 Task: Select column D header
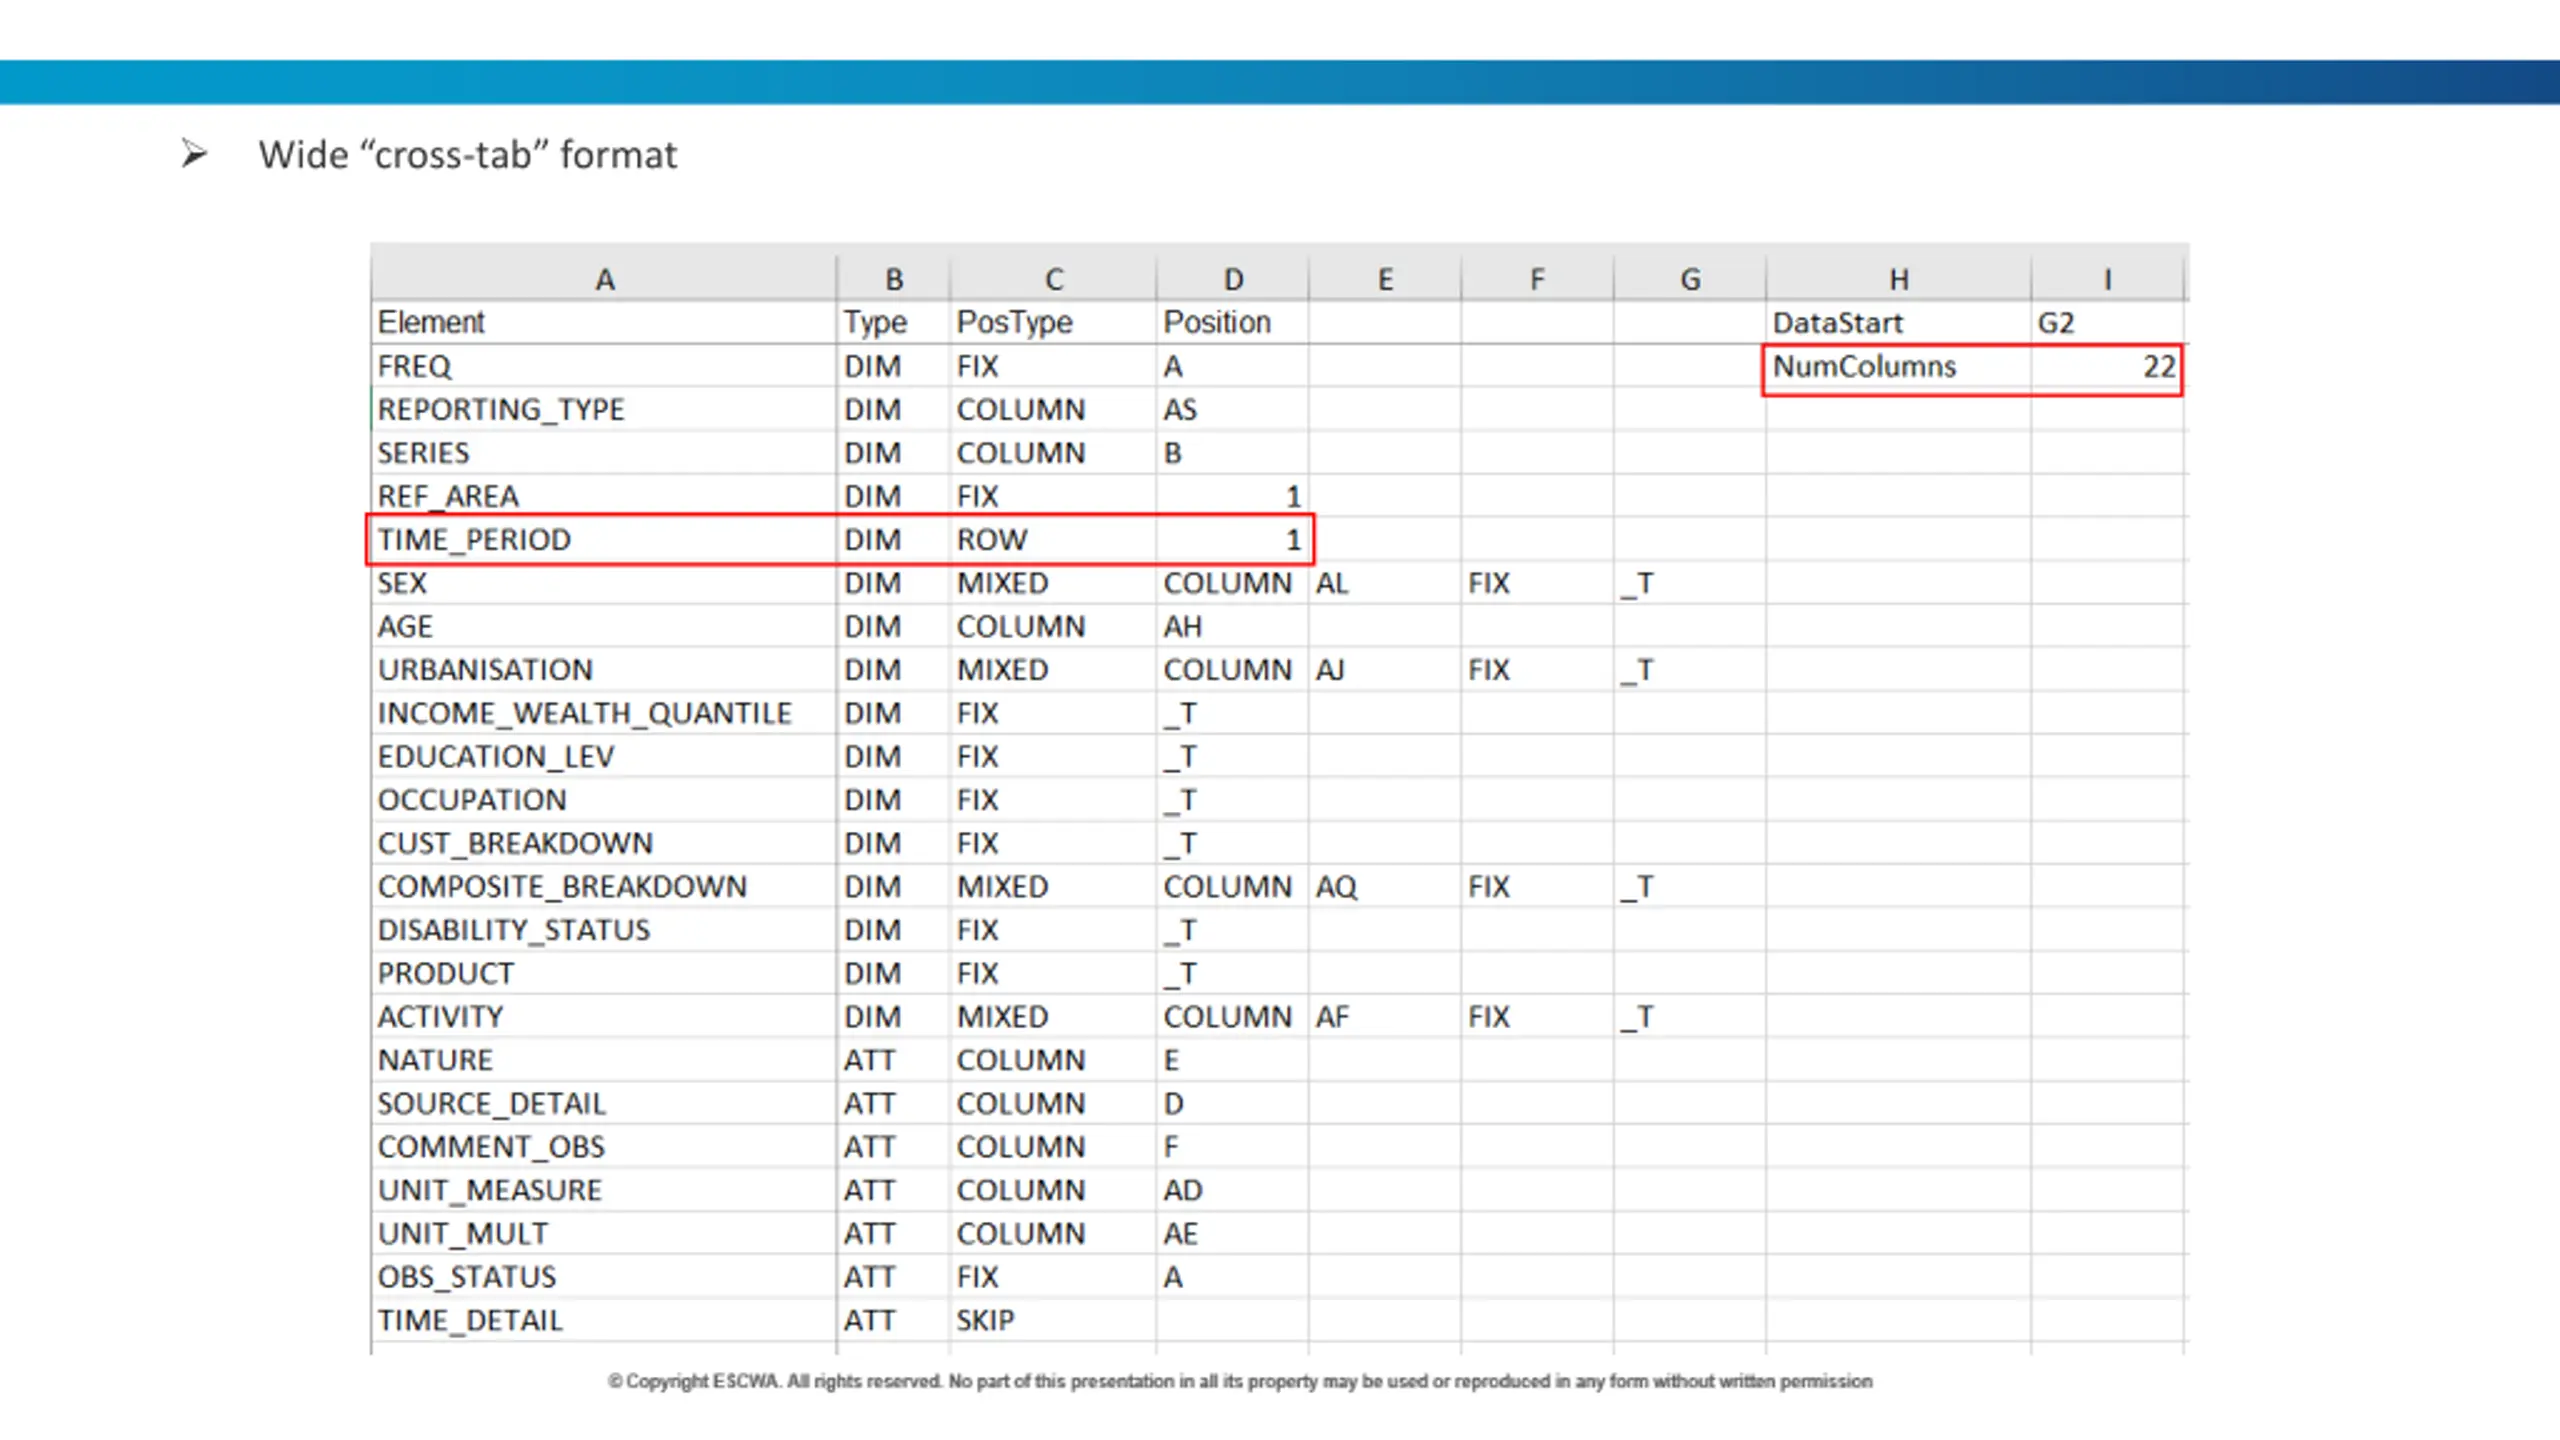tap(1233, 279)
